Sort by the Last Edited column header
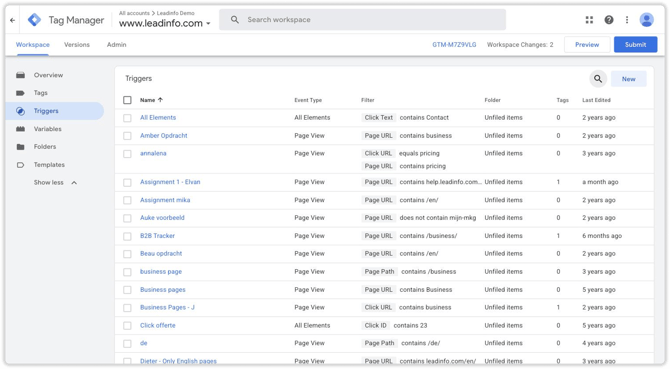Screen dimensions: 670x369 tap(596, 100)
